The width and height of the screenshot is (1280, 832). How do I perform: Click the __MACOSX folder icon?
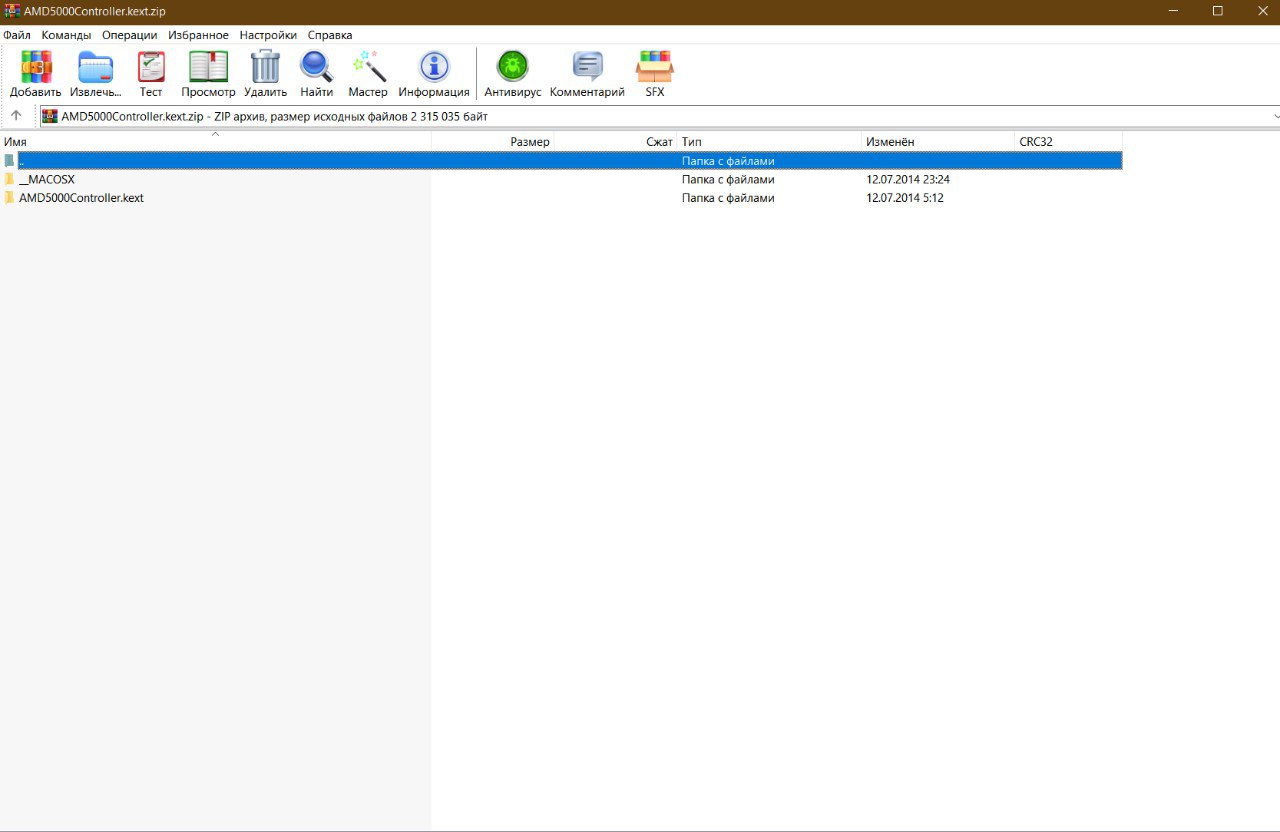tap(9, 179)
